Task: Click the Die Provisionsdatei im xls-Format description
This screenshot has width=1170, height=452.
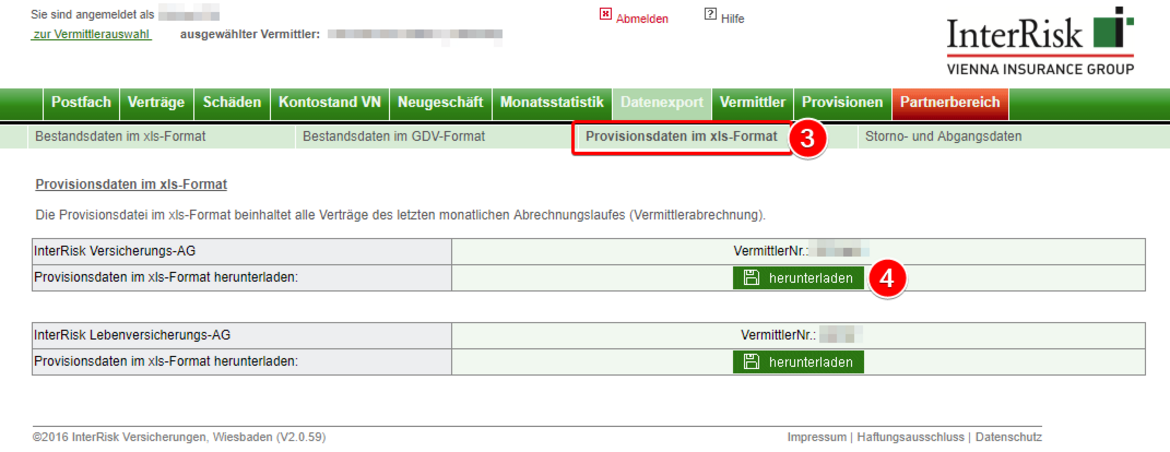Action: [x=401, y=216]
